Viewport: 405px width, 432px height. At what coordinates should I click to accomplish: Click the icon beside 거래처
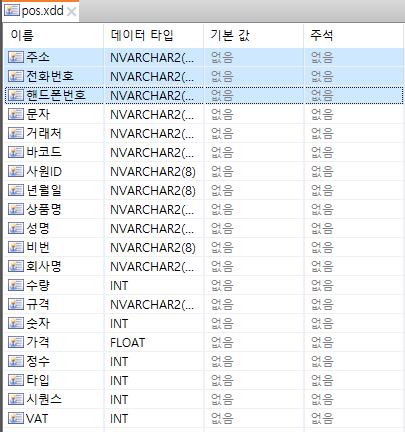pyautogui.click(x=16, y=133)
